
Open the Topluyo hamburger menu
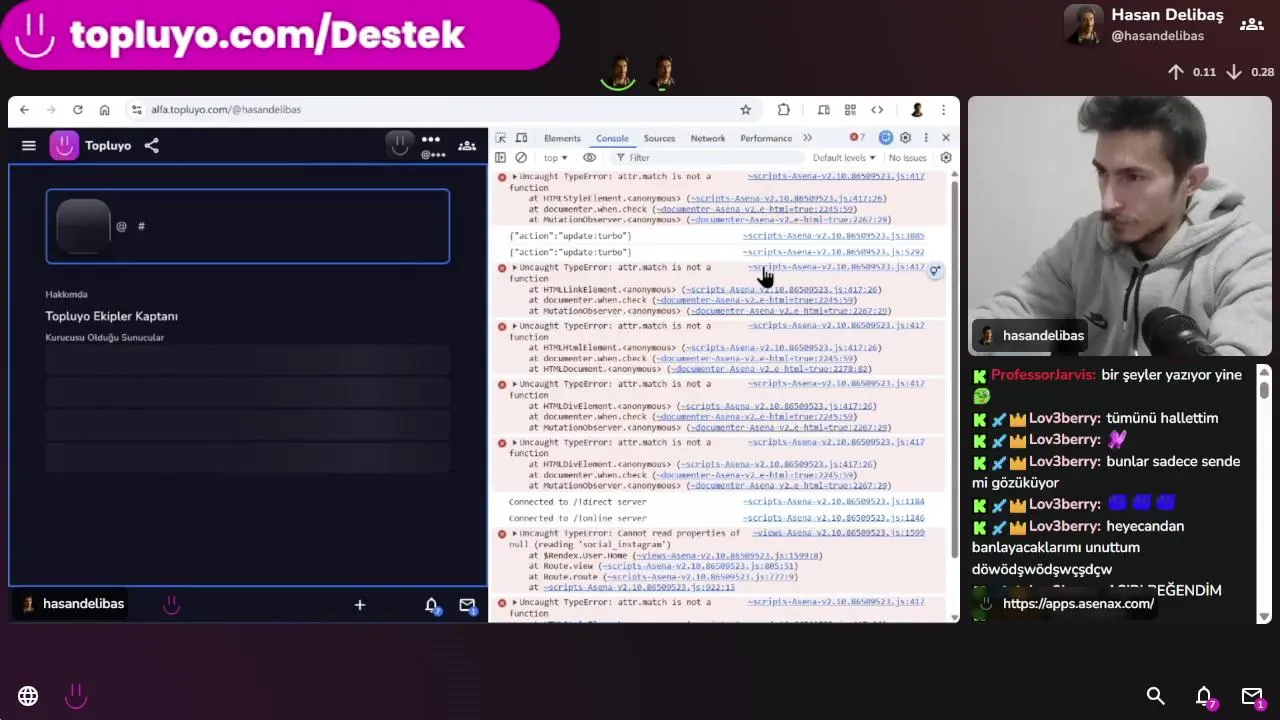[29, 146]
